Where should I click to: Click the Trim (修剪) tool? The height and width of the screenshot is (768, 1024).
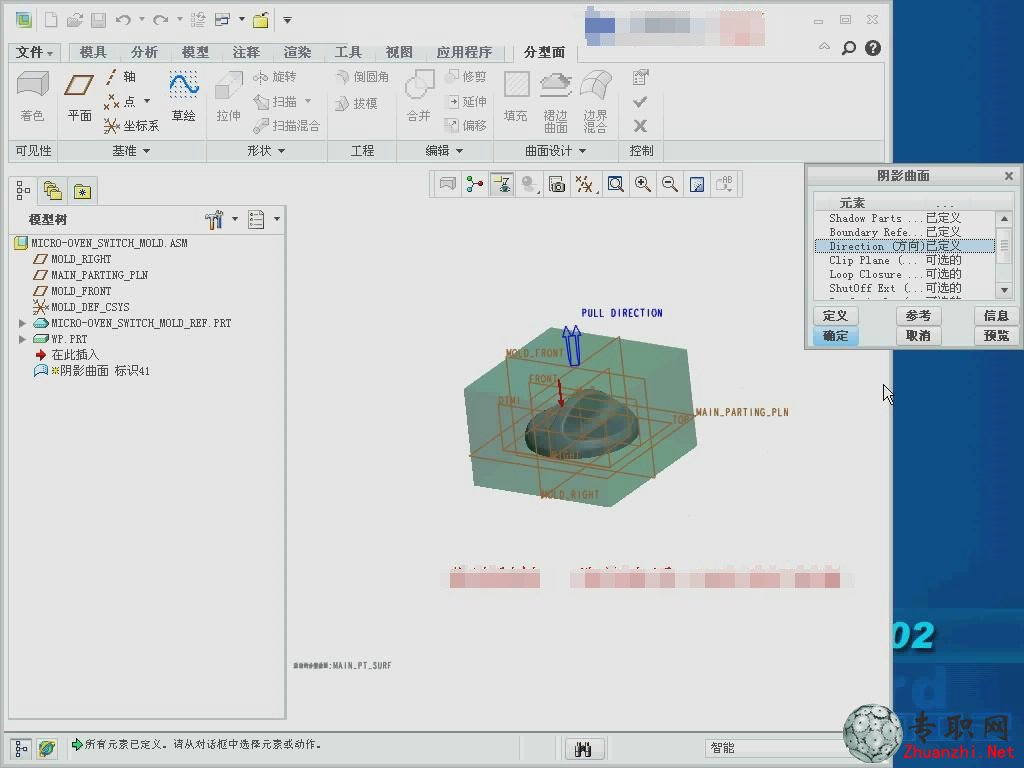tap(466, 77)
